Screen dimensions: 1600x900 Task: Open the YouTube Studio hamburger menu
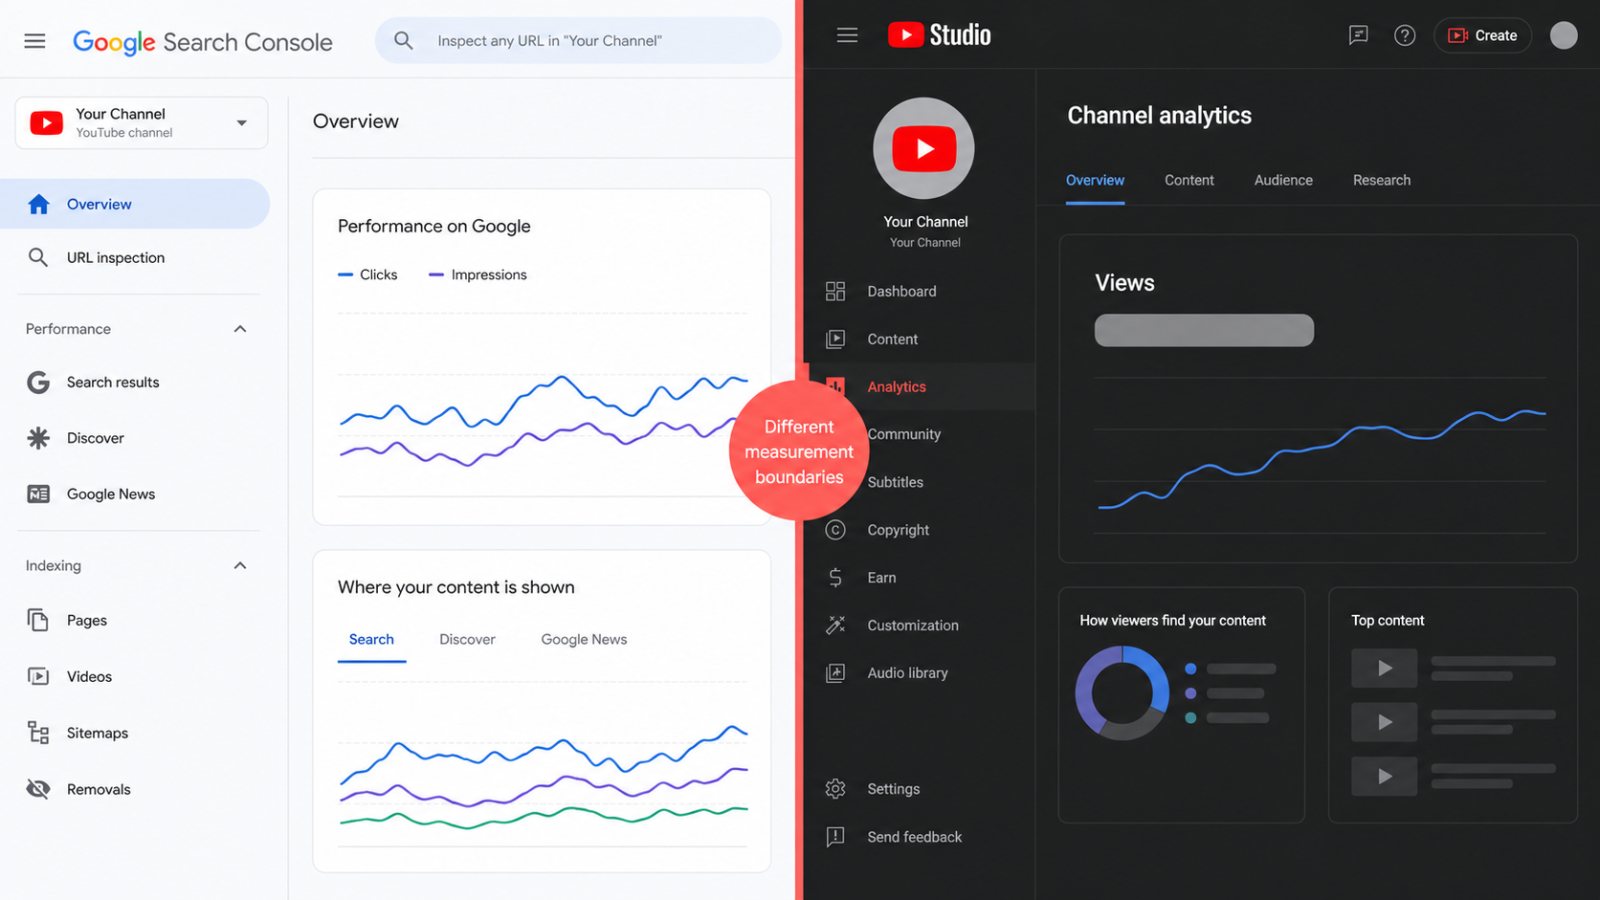[x=847, y=35]
